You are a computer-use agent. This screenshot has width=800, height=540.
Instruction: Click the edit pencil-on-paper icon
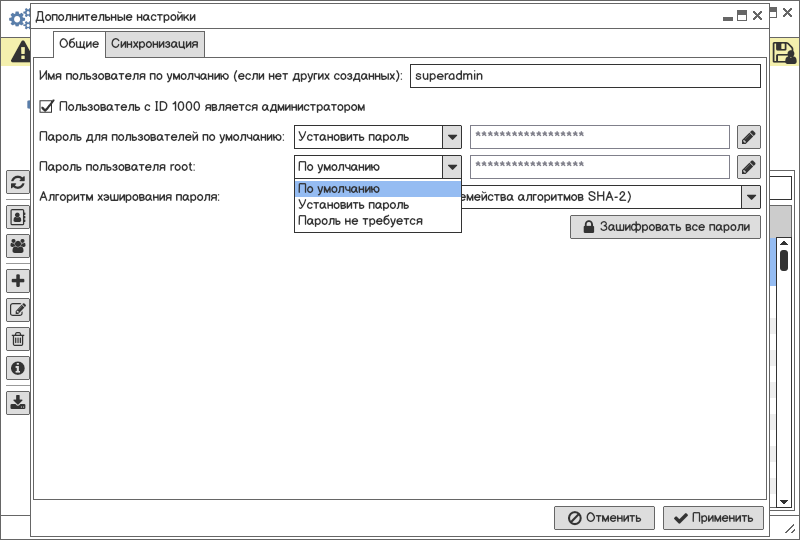(18, 310)
